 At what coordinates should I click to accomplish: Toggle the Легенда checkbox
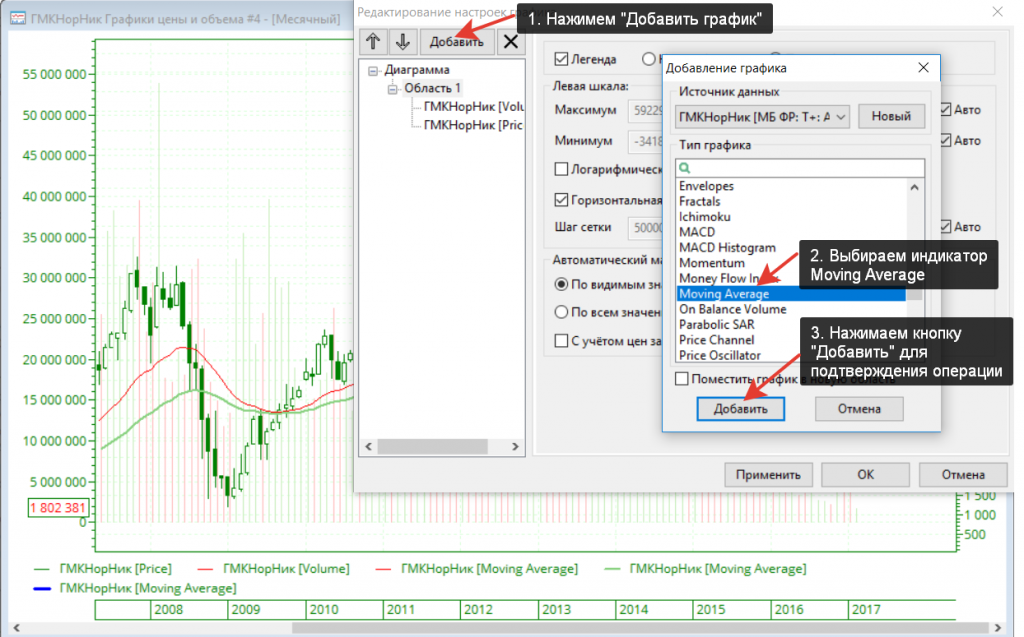561,59
